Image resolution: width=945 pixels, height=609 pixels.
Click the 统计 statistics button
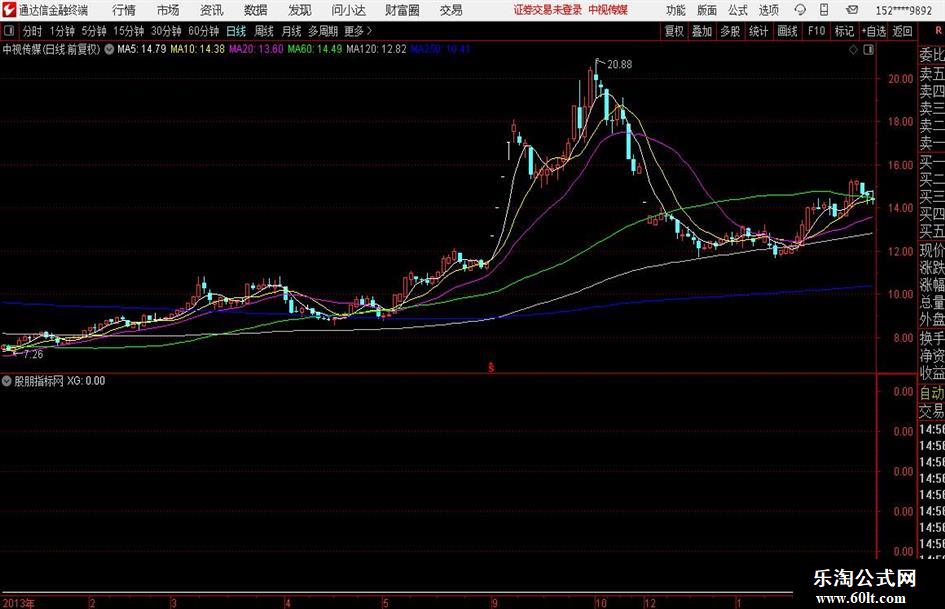click(x=758, y=31)
